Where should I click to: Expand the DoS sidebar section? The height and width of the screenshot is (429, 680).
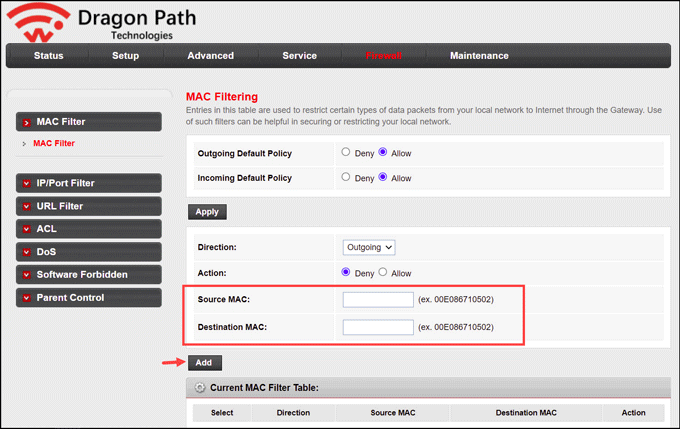click(89, 252)
